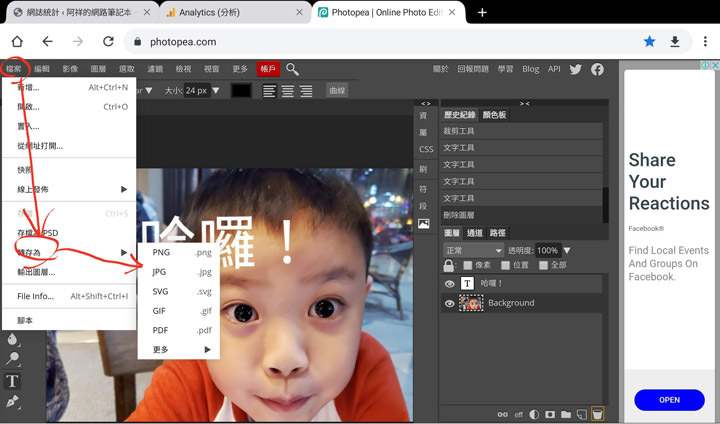Open Photopea's Twitter page icon

pyautogui.click(x=575, y=69)
